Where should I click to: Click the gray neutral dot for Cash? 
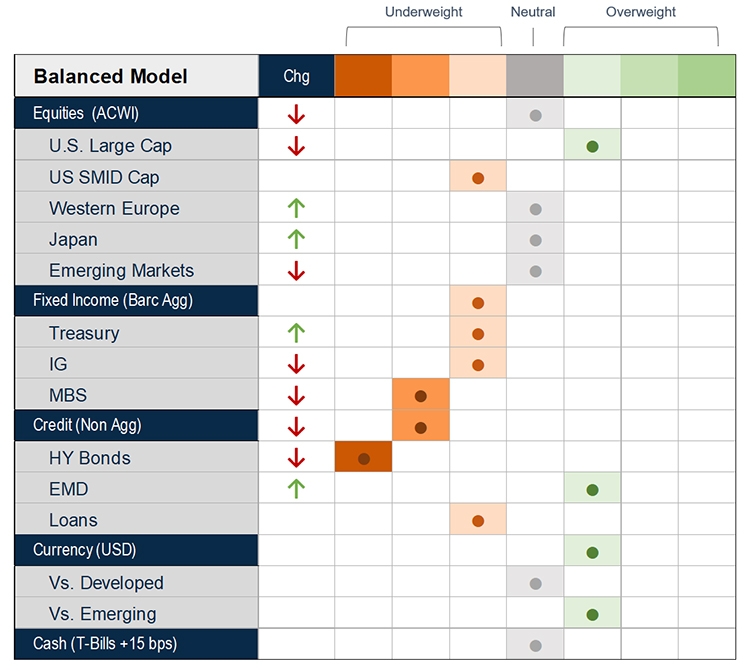click(x=535, y=646)
